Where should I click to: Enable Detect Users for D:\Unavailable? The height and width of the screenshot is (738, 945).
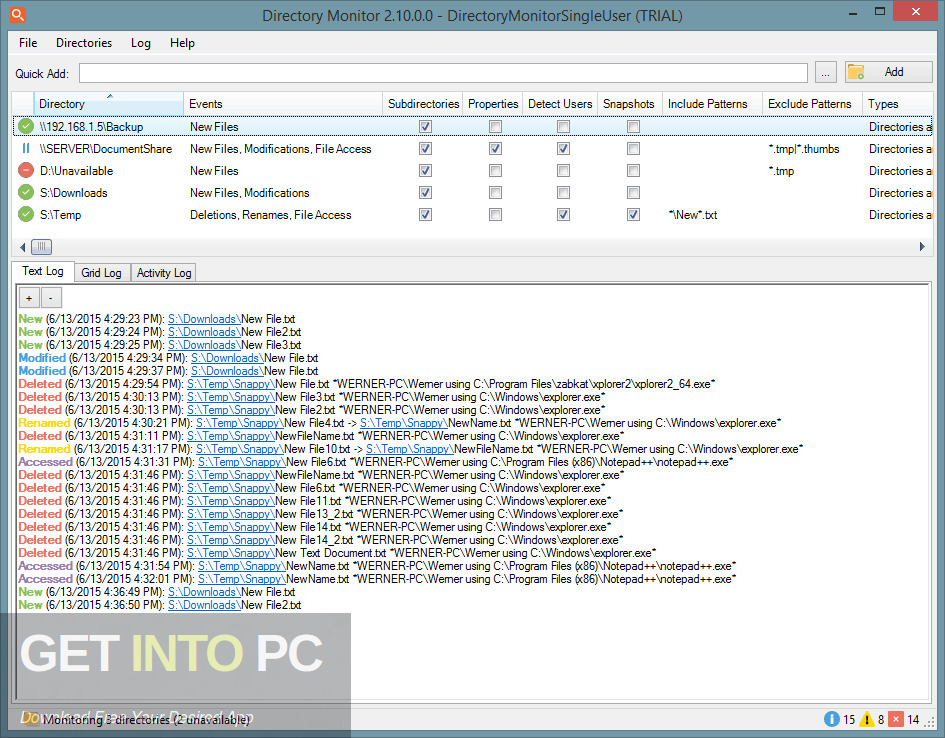(564, 170)
